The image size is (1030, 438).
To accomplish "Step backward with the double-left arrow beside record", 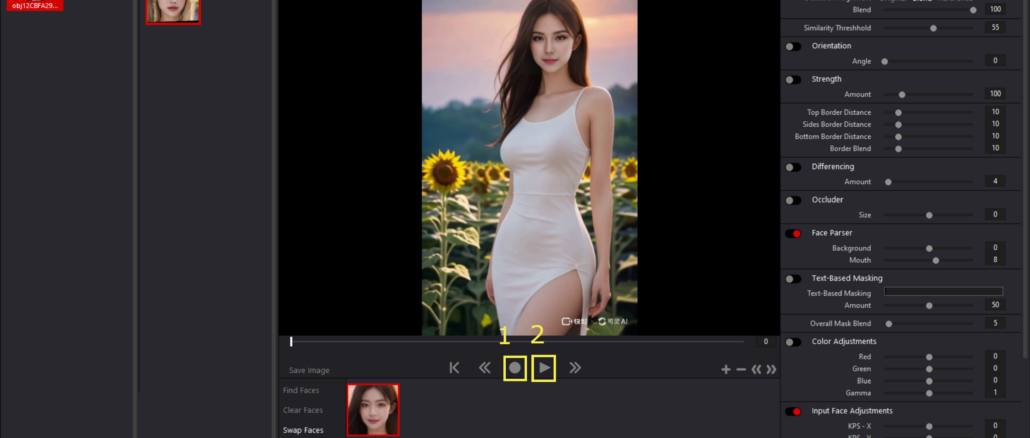I will [x=485, y=368].
